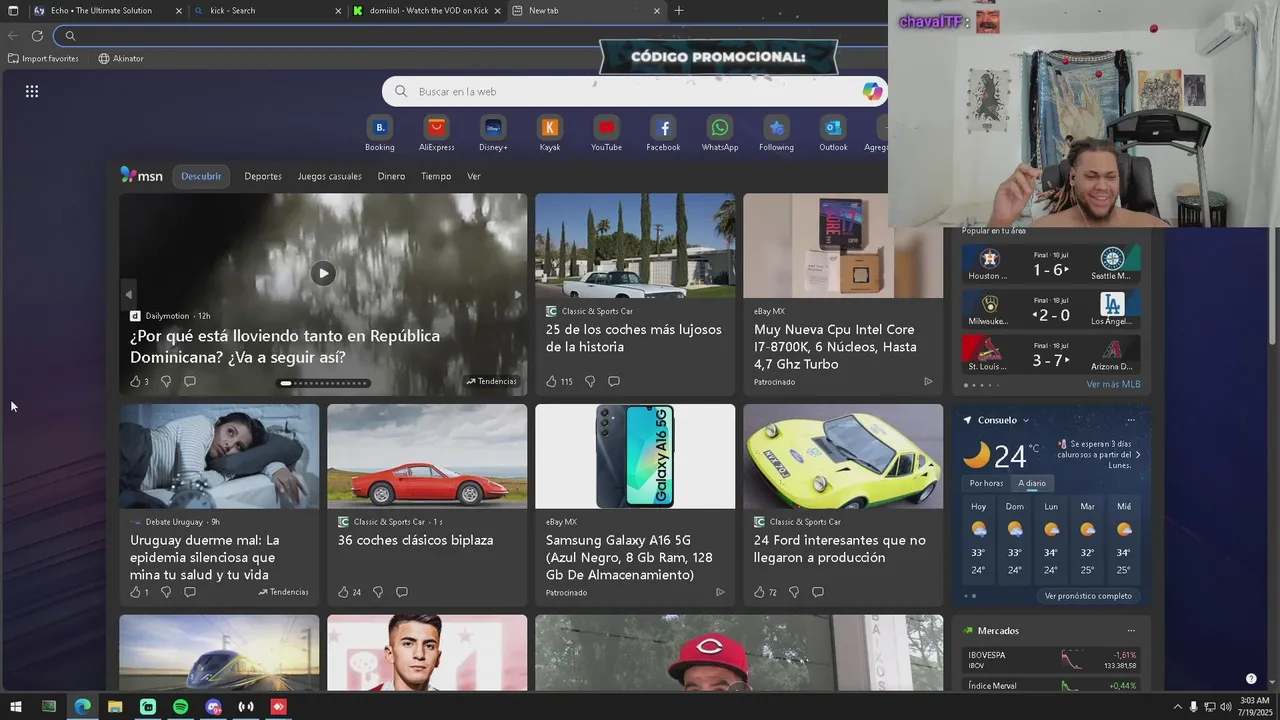Open the tab actions menu icon
This screenshot has width=1280, height=720.
(x=13, y=11)
